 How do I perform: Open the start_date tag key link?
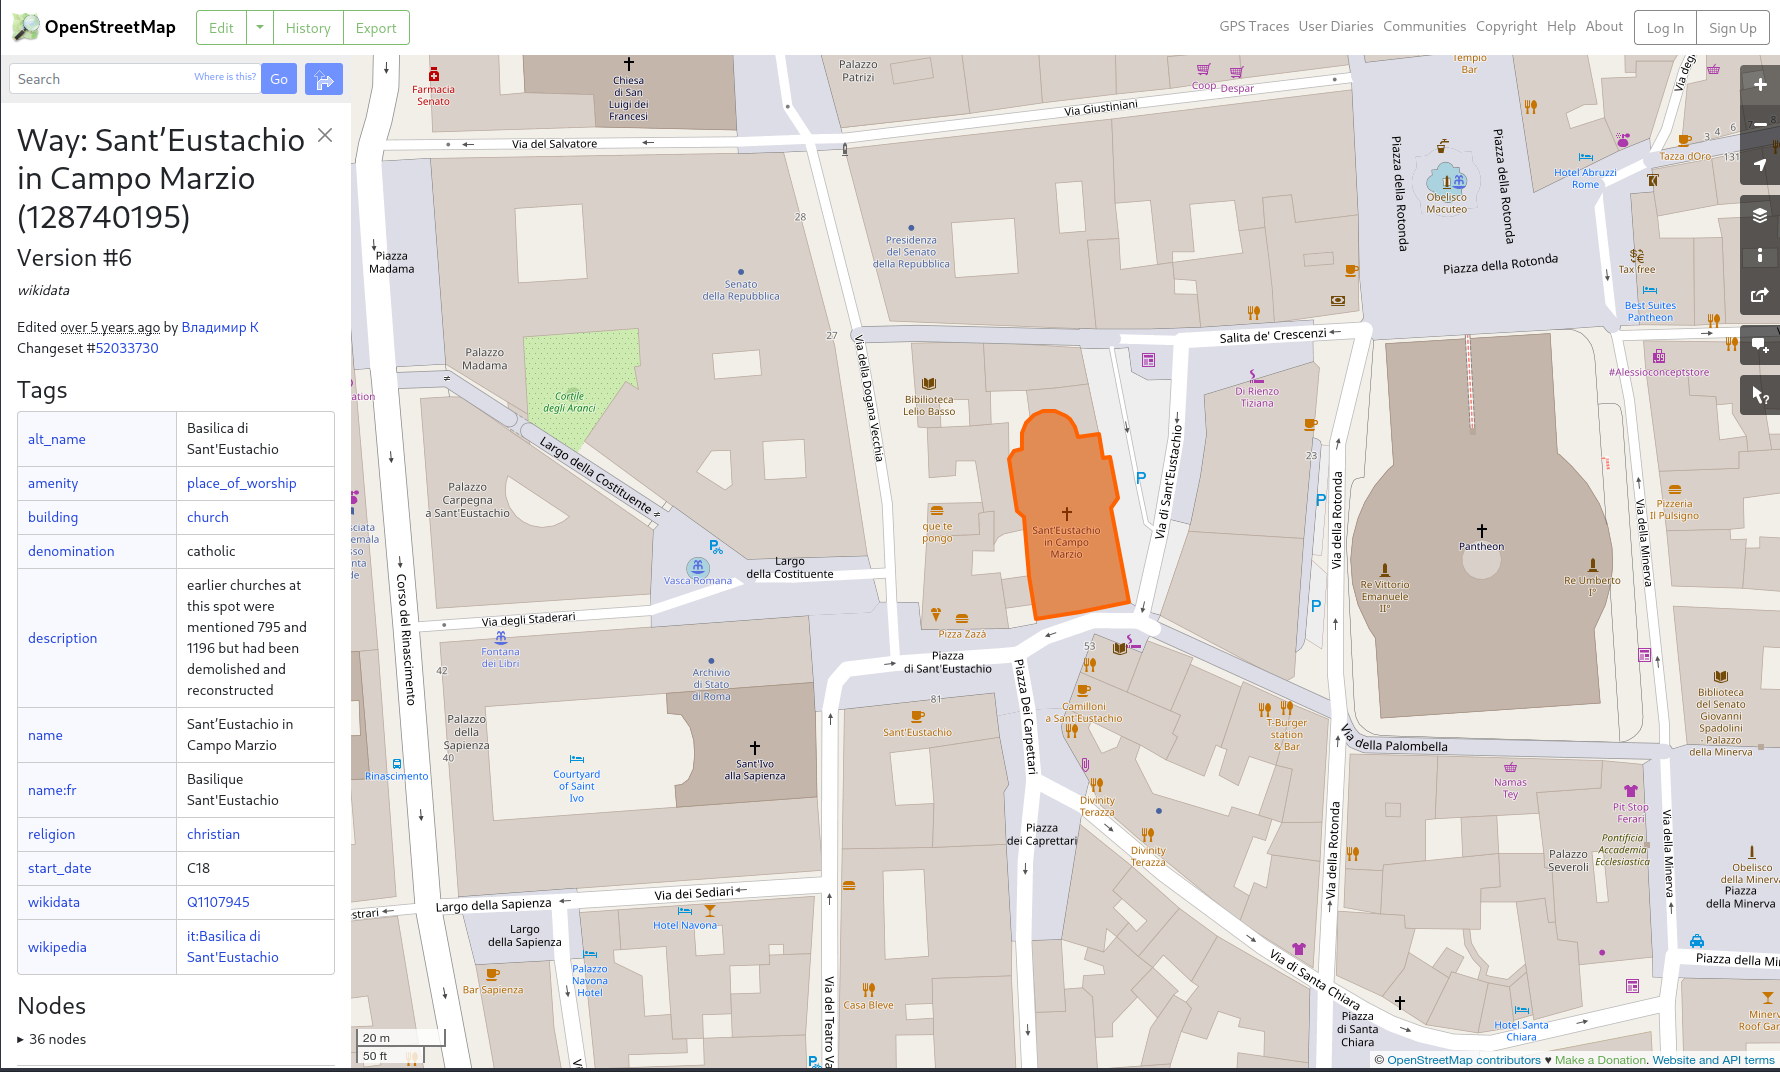(x=60, y=868)
